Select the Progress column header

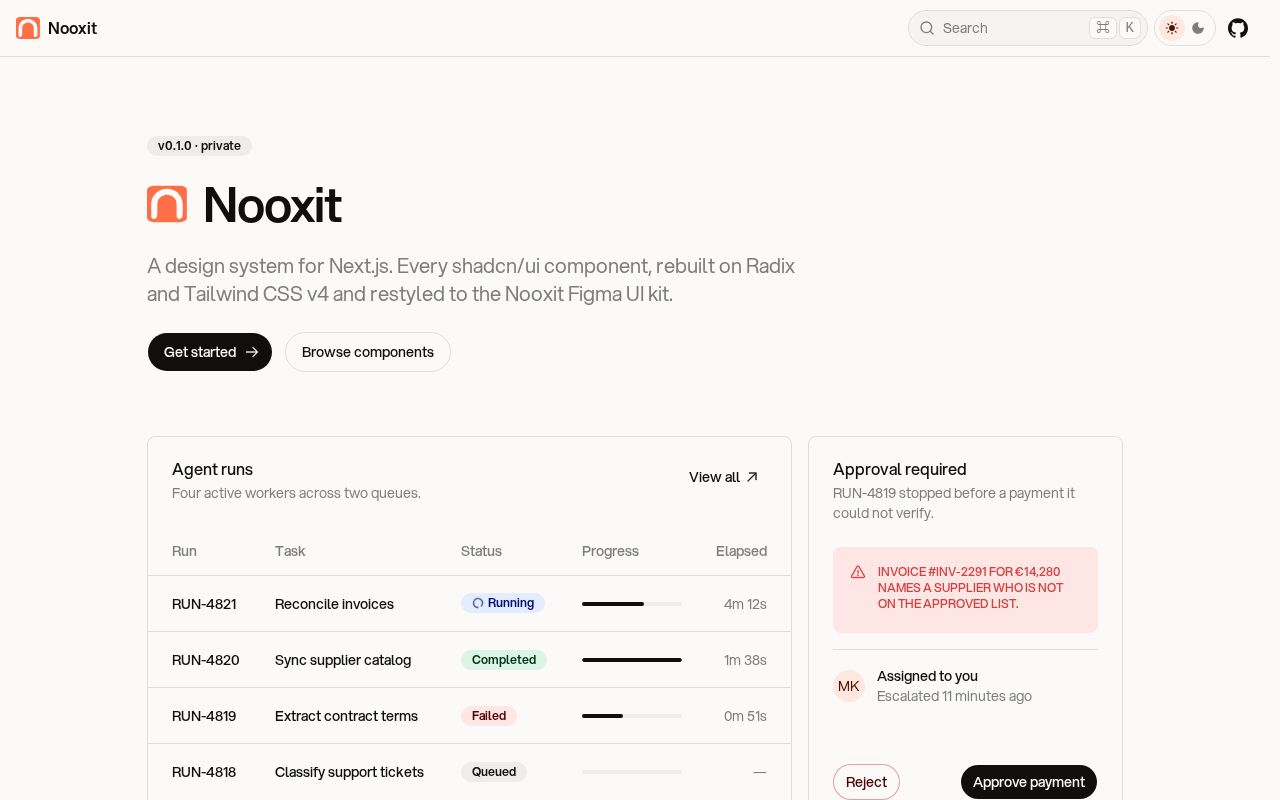(610, 551)
